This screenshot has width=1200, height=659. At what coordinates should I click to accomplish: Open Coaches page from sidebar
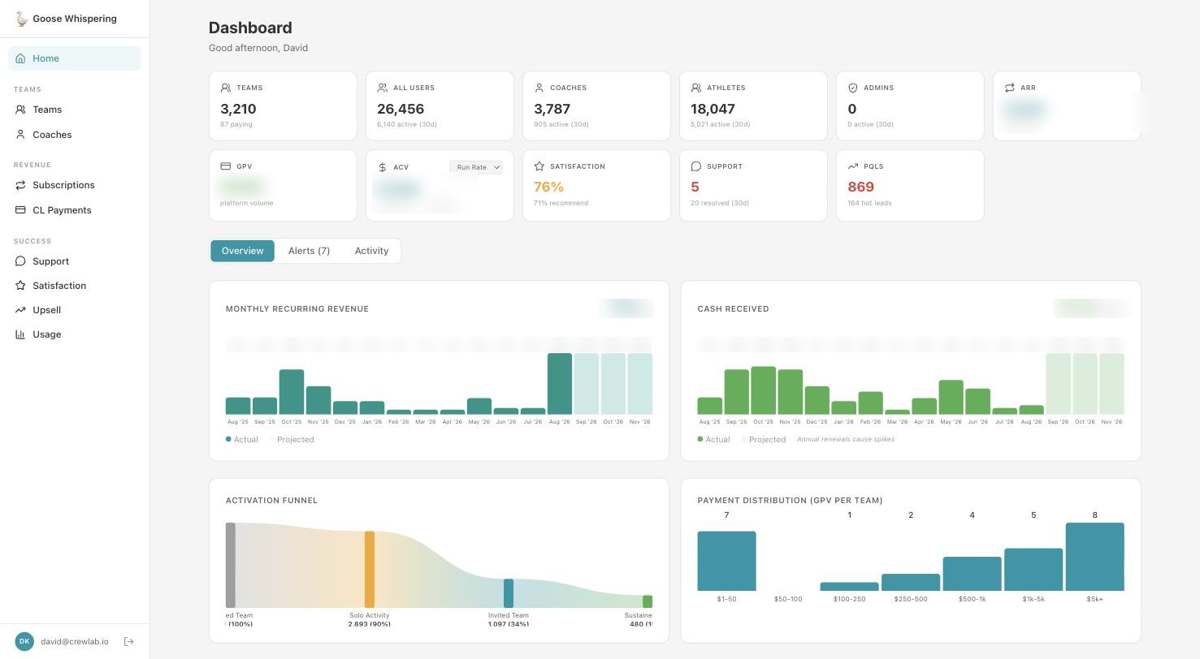tap(75, 134)
